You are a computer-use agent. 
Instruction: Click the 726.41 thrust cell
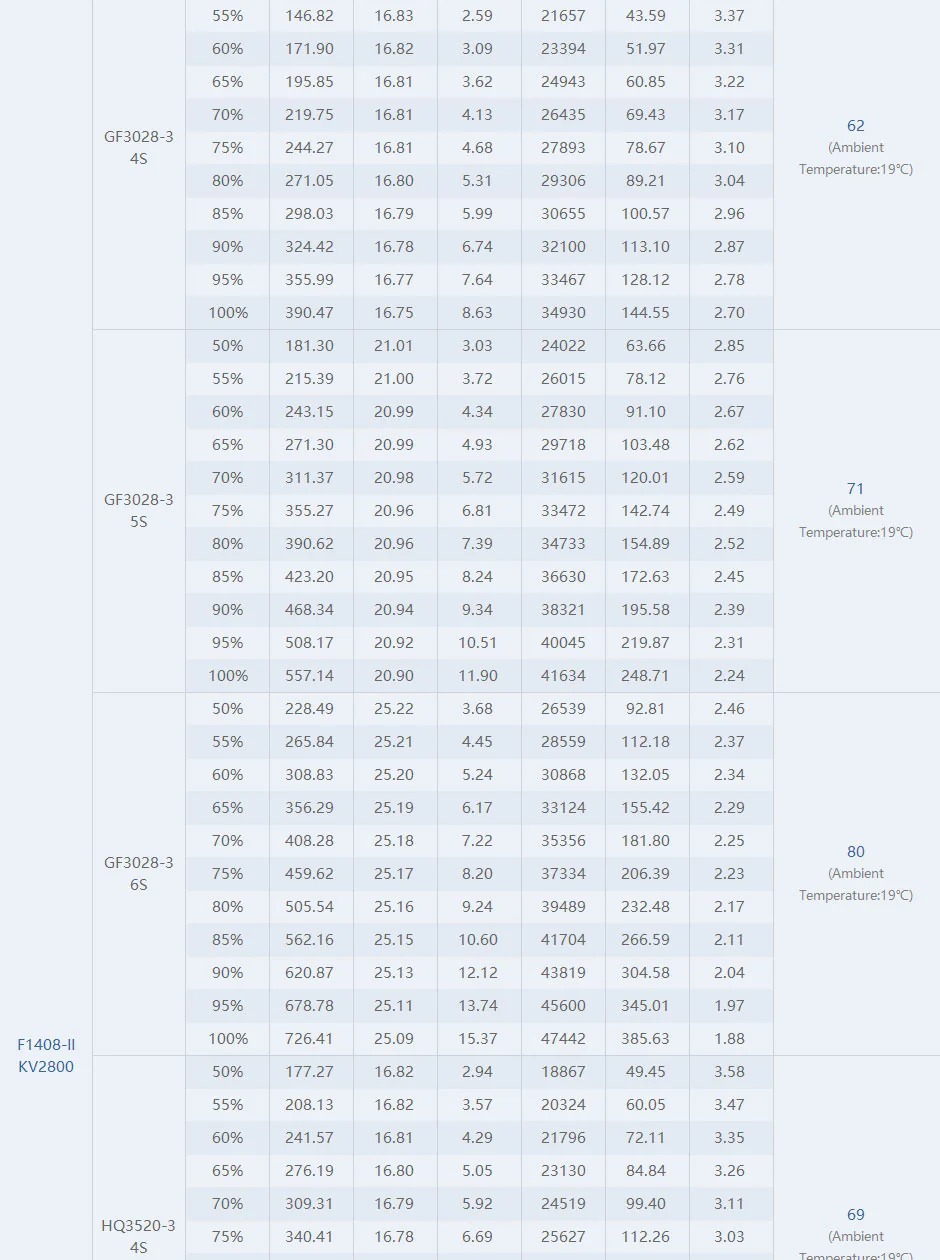point(310,1039)
